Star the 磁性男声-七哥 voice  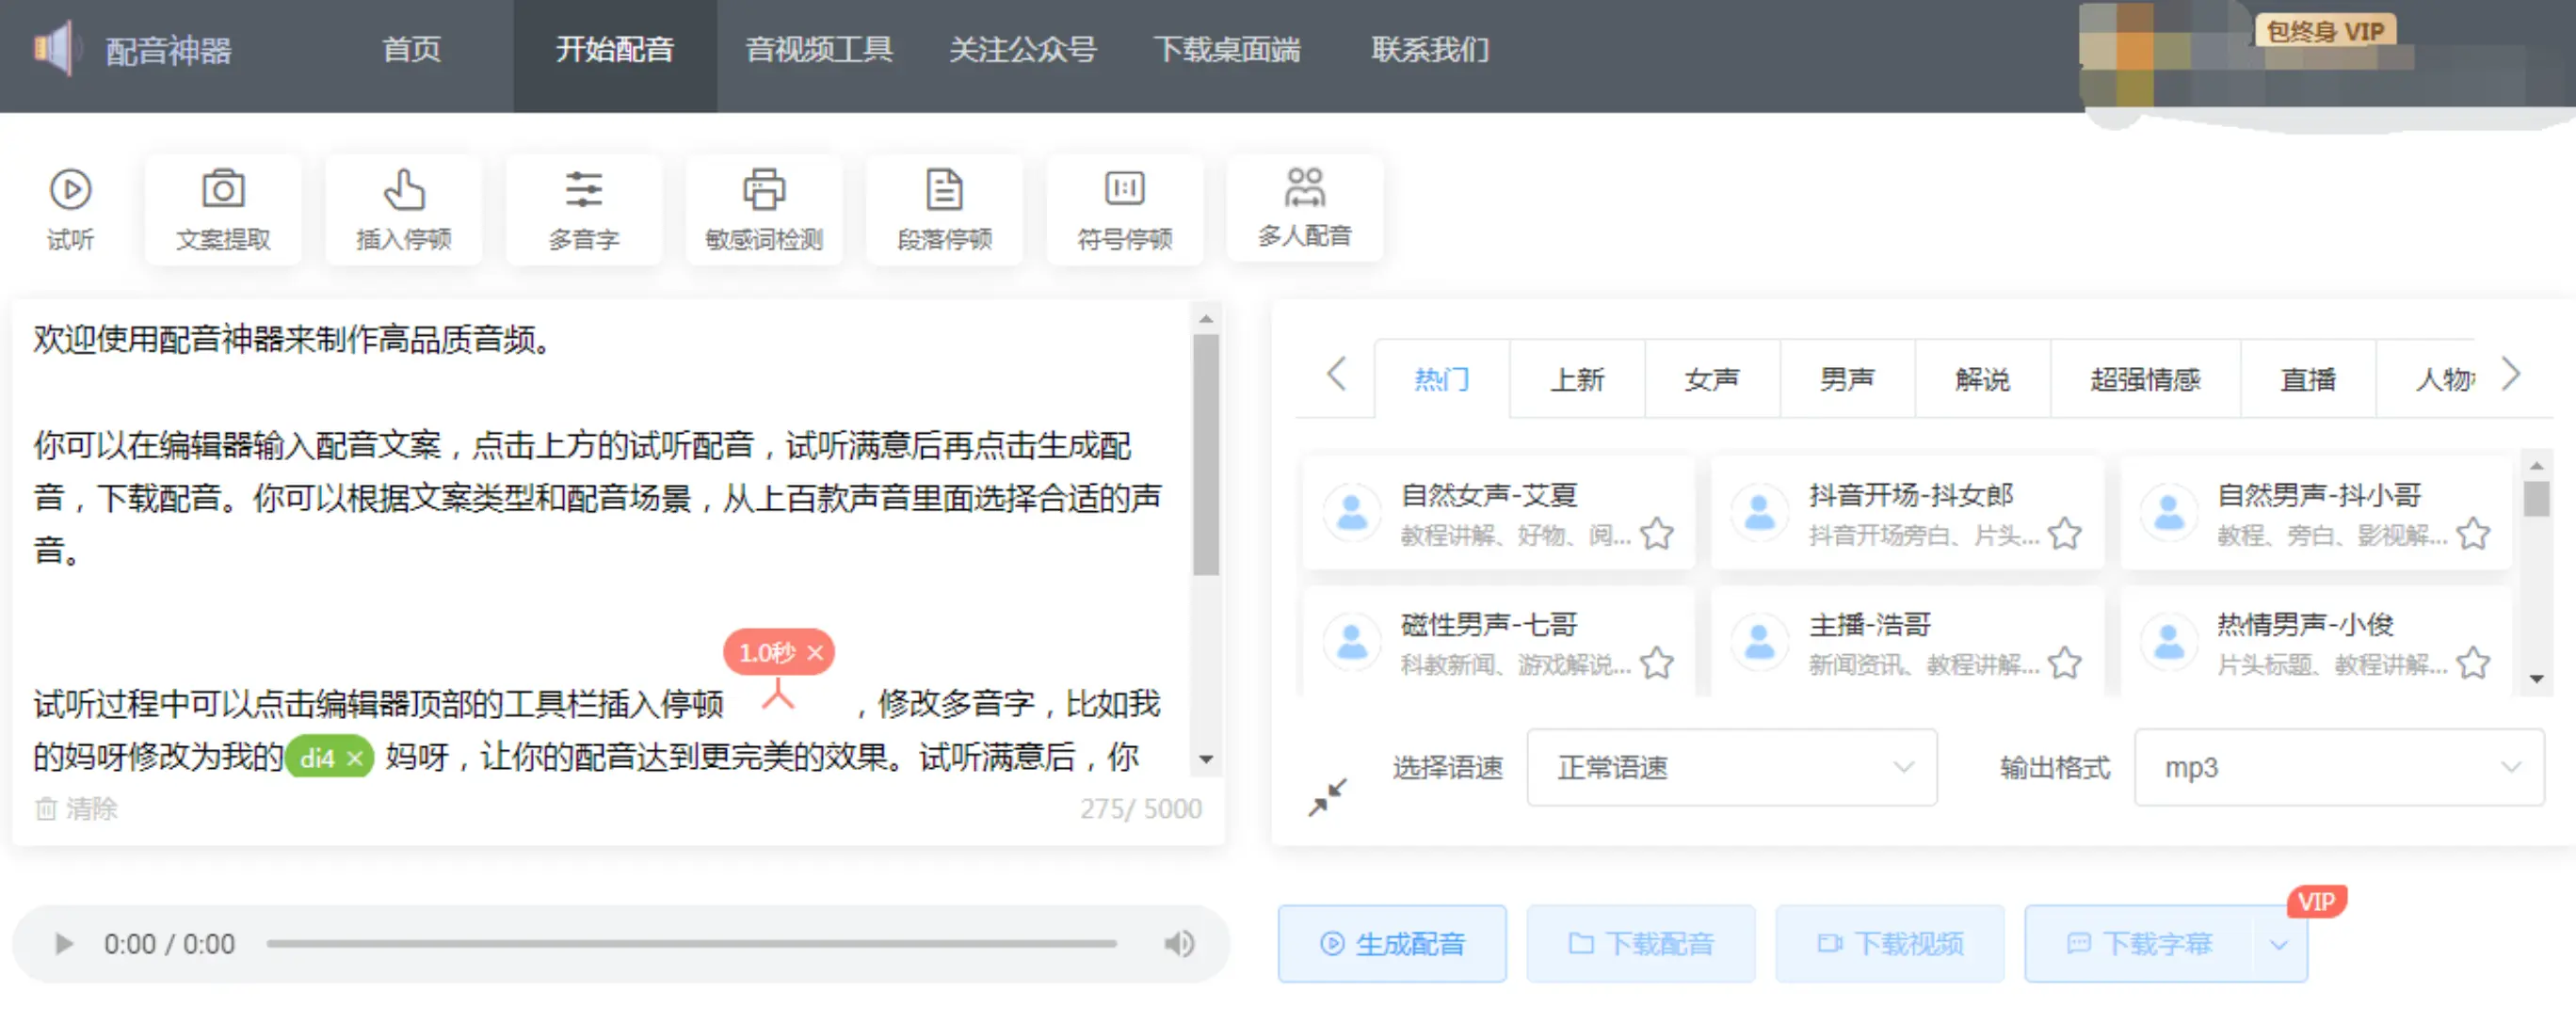[x=1657, y=663]
